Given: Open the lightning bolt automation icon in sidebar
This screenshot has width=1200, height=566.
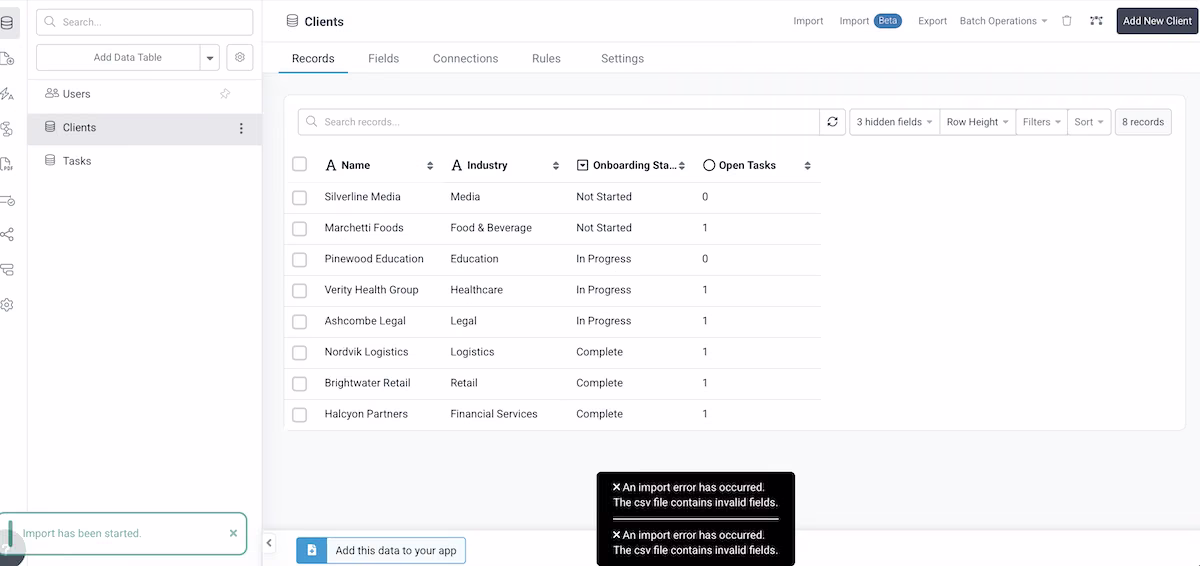Looking at the screenshot, I should coord(7,94).
